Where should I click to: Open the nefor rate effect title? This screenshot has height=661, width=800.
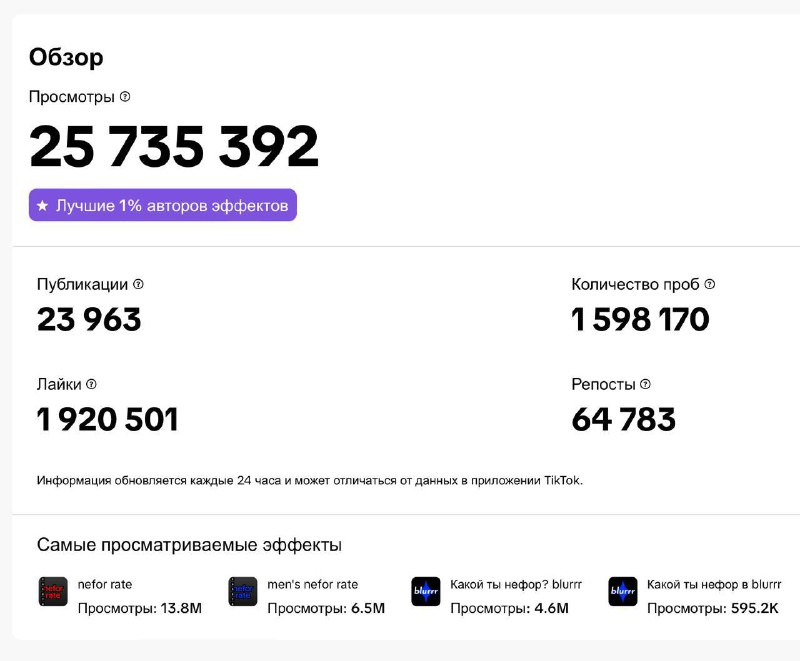(x=105, y=584)
